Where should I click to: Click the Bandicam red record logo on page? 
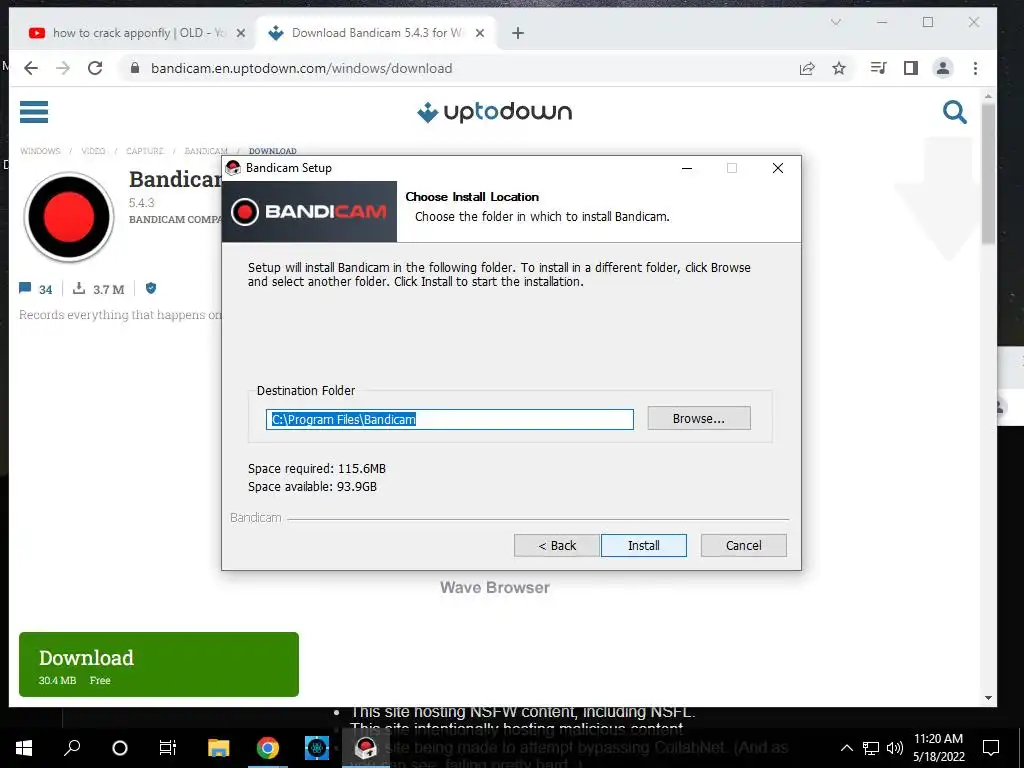click(x=69, y=217)
